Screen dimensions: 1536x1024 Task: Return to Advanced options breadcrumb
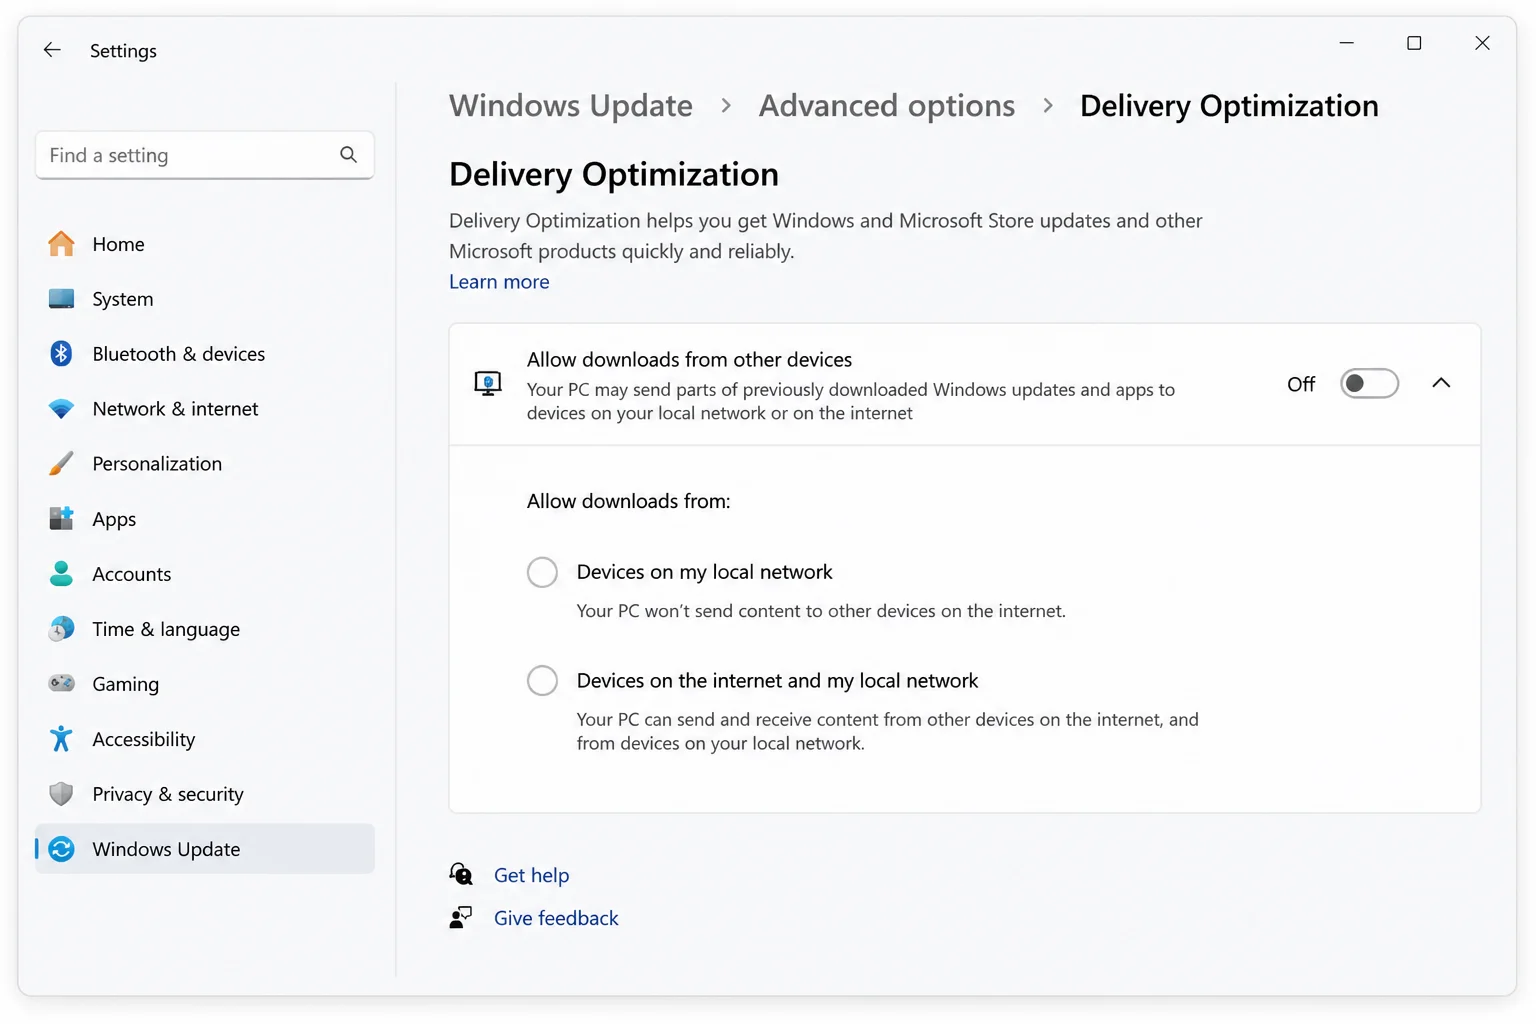pos(887,106)
